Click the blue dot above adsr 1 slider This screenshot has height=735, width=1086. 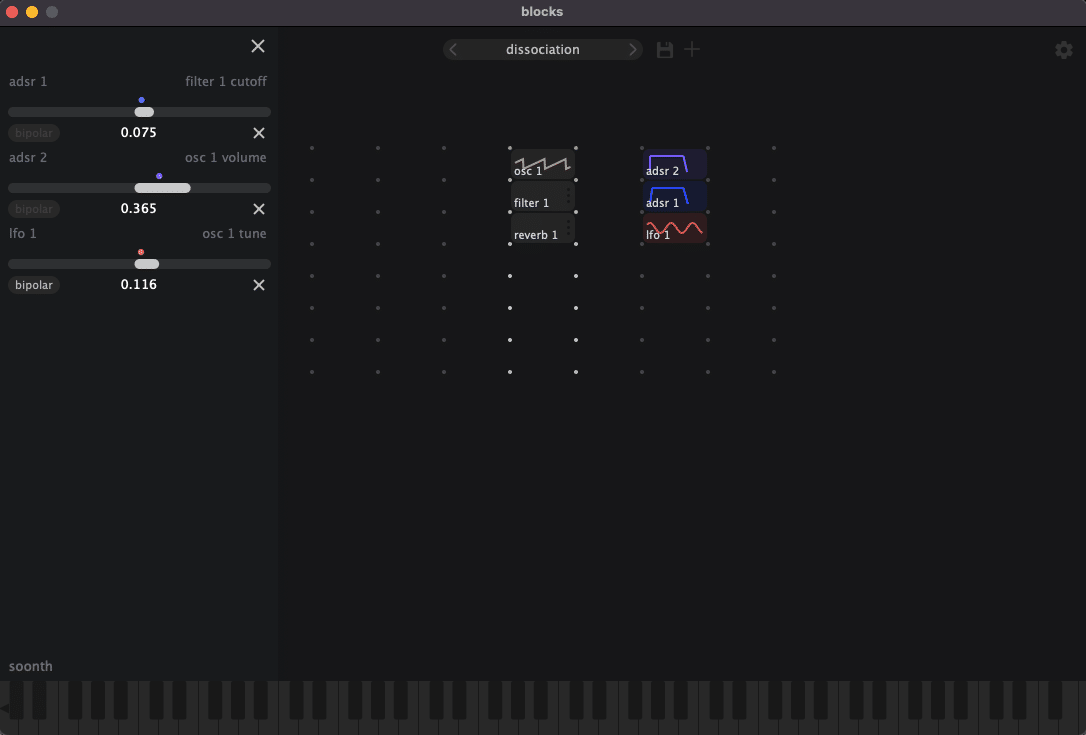tap(141, 100)
